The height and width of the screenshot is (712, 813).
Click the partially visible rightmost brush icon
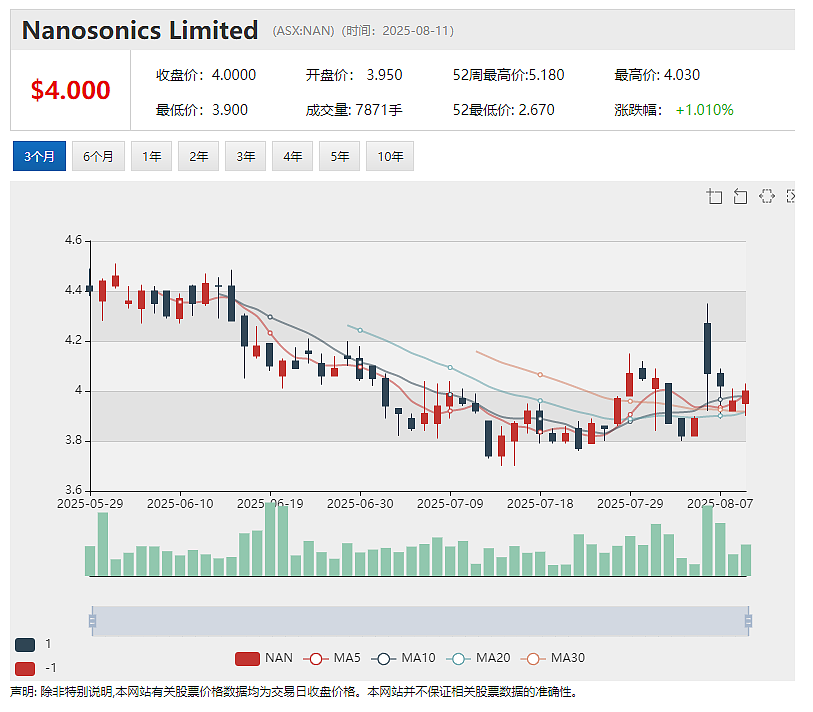[x=790, y=196]
